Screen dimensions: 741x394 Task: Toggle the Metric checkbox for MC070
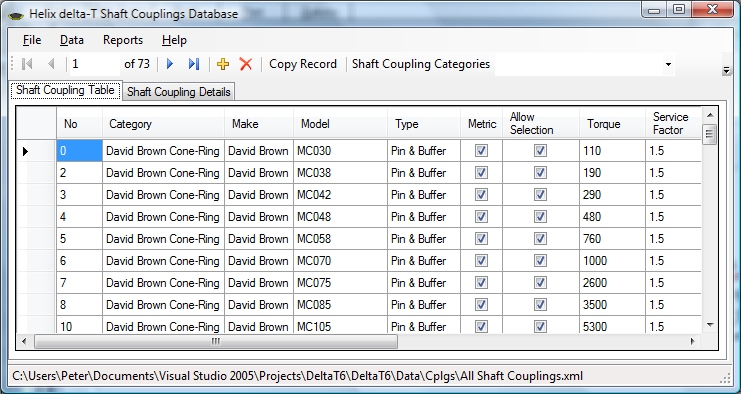pyautogui.click(x=482, y=260)
